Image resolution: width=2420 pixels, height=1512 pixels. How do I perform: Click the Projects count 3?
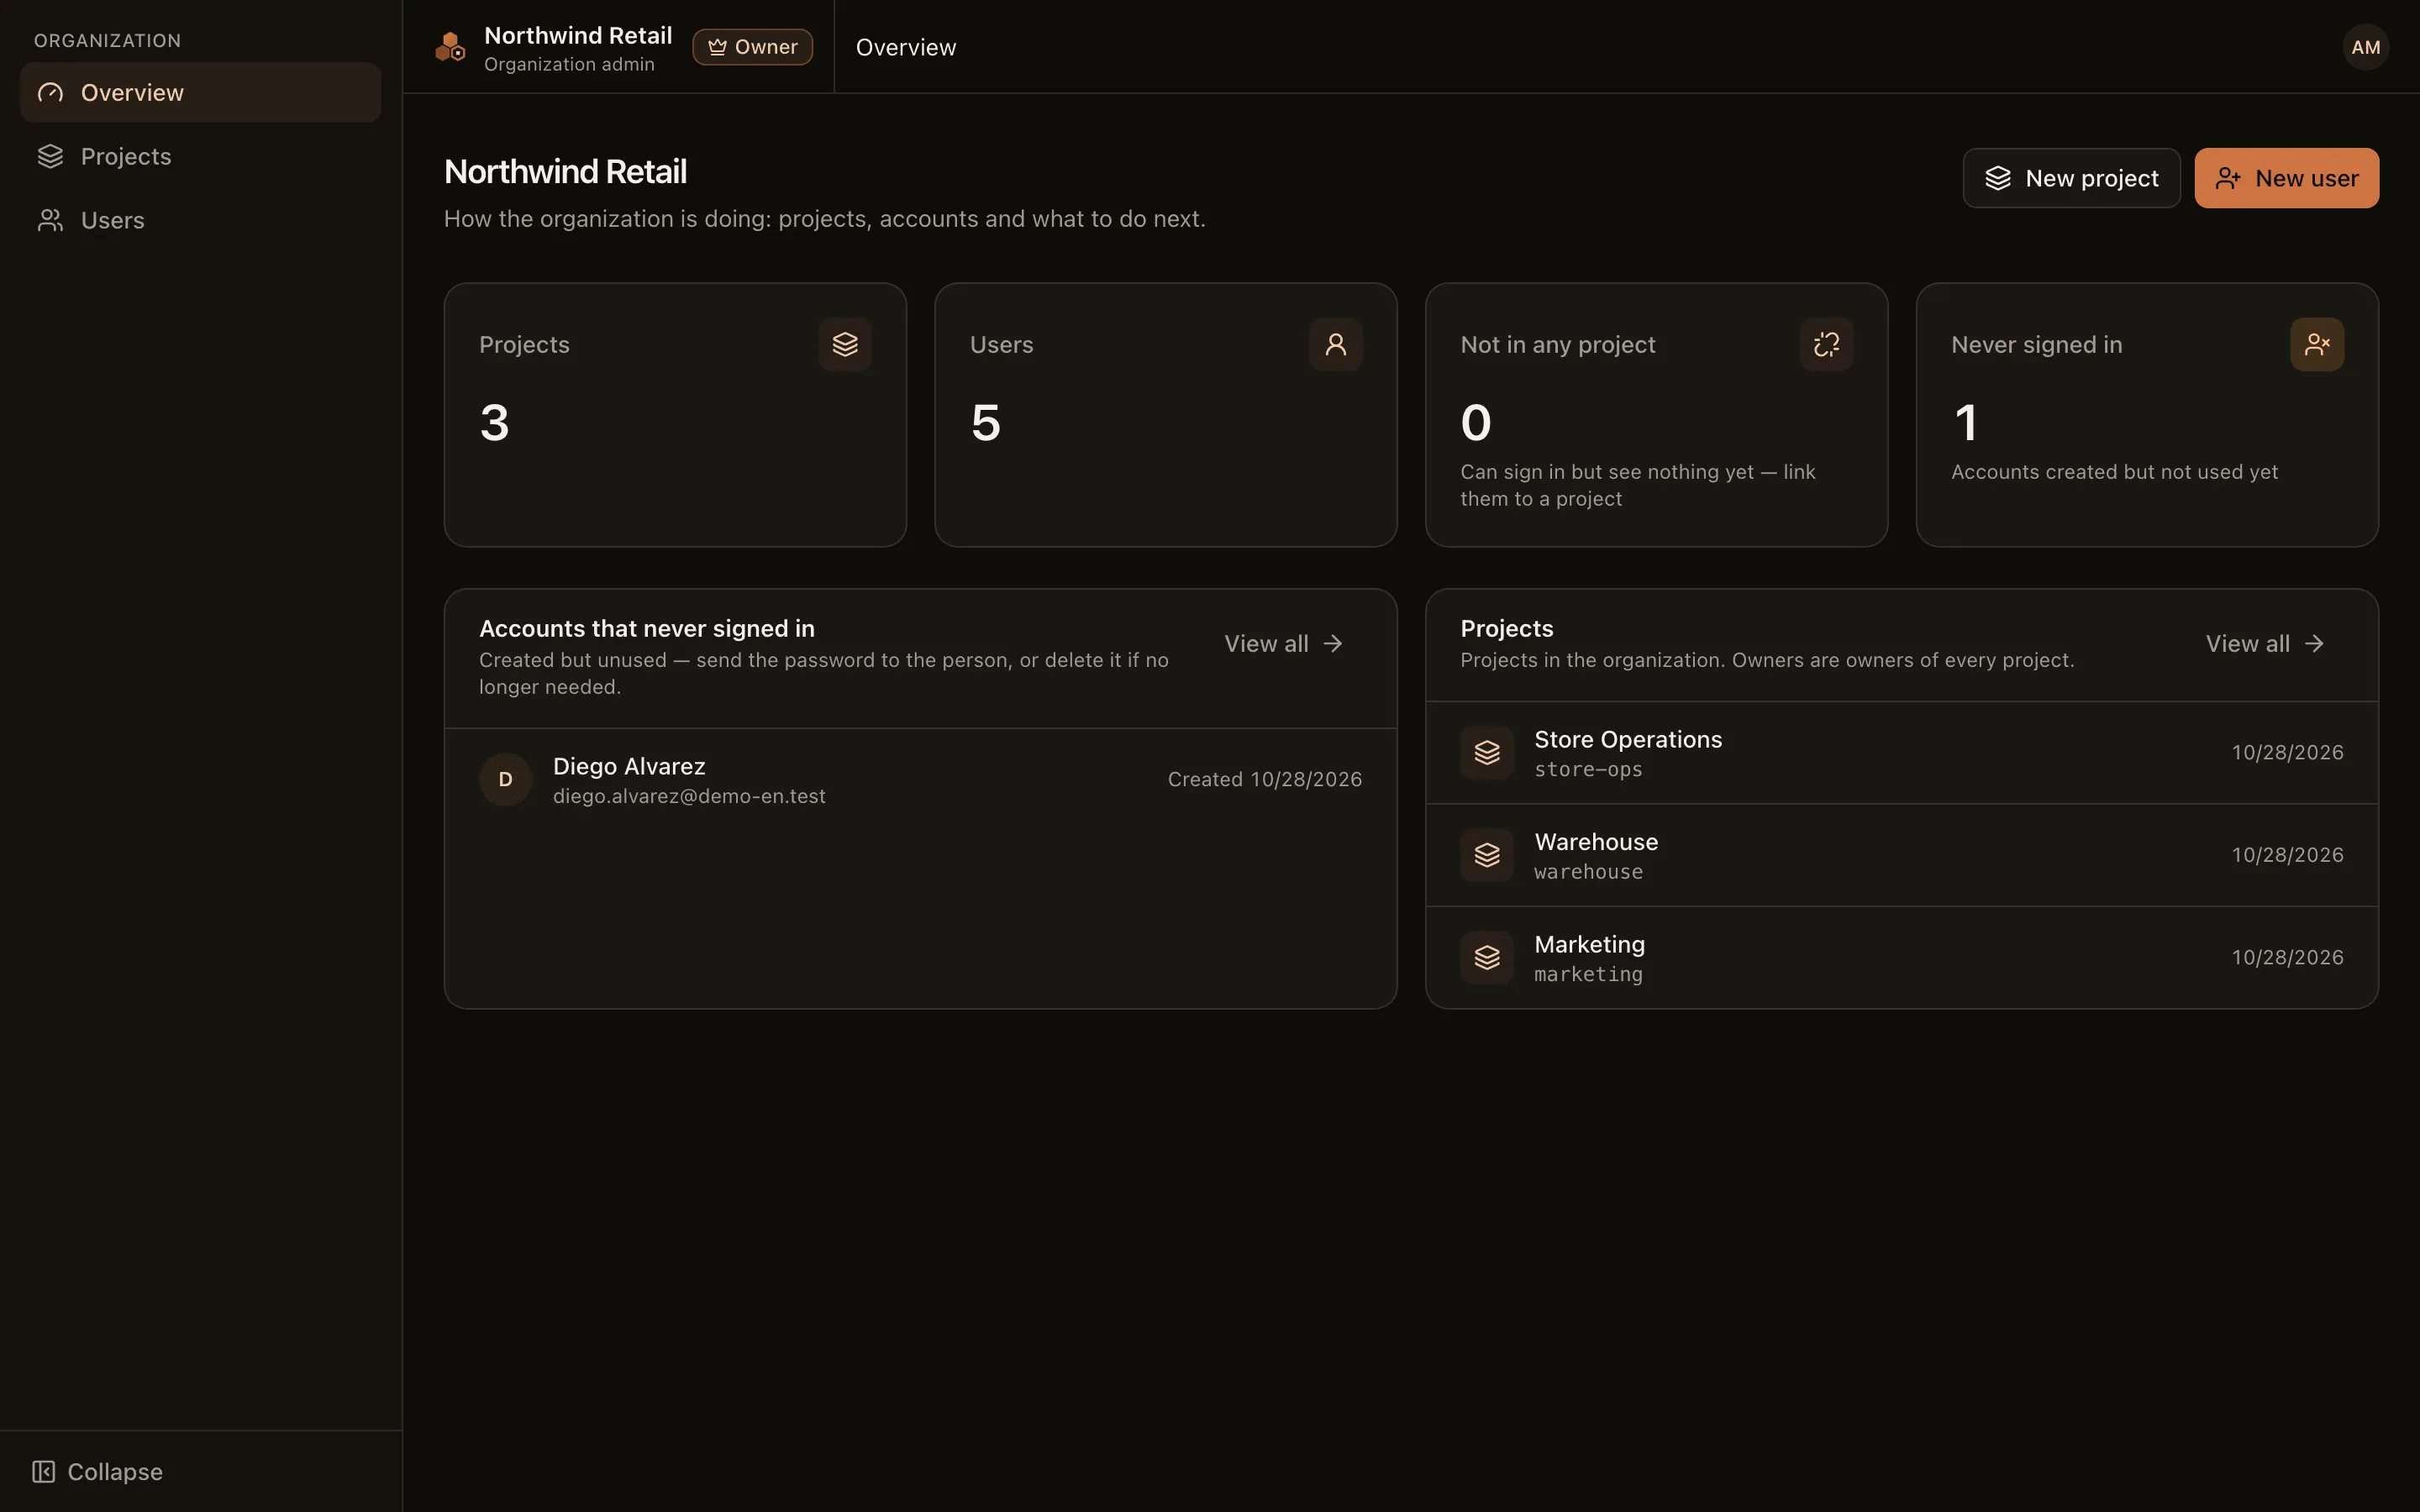(494, 422)
